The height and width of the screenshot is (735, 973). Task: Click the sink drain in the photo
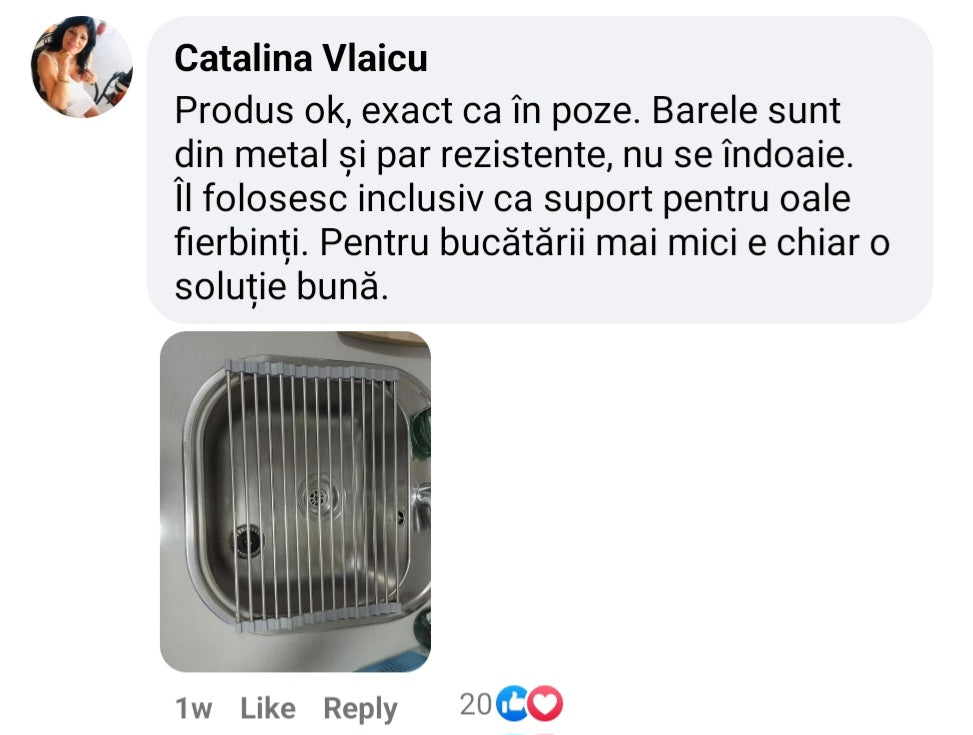tap(317, 495)
